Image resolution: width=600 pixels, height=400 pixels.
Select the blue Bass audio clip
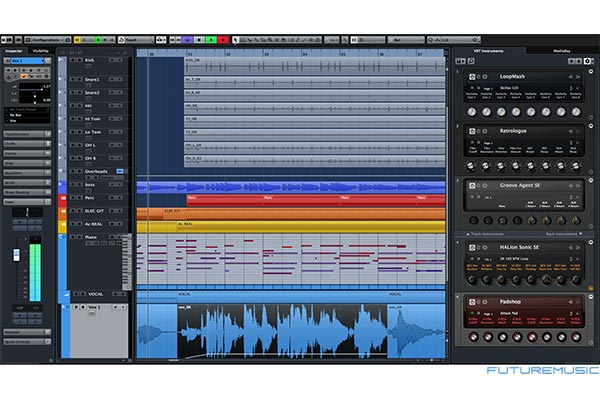tap(291, 187)
